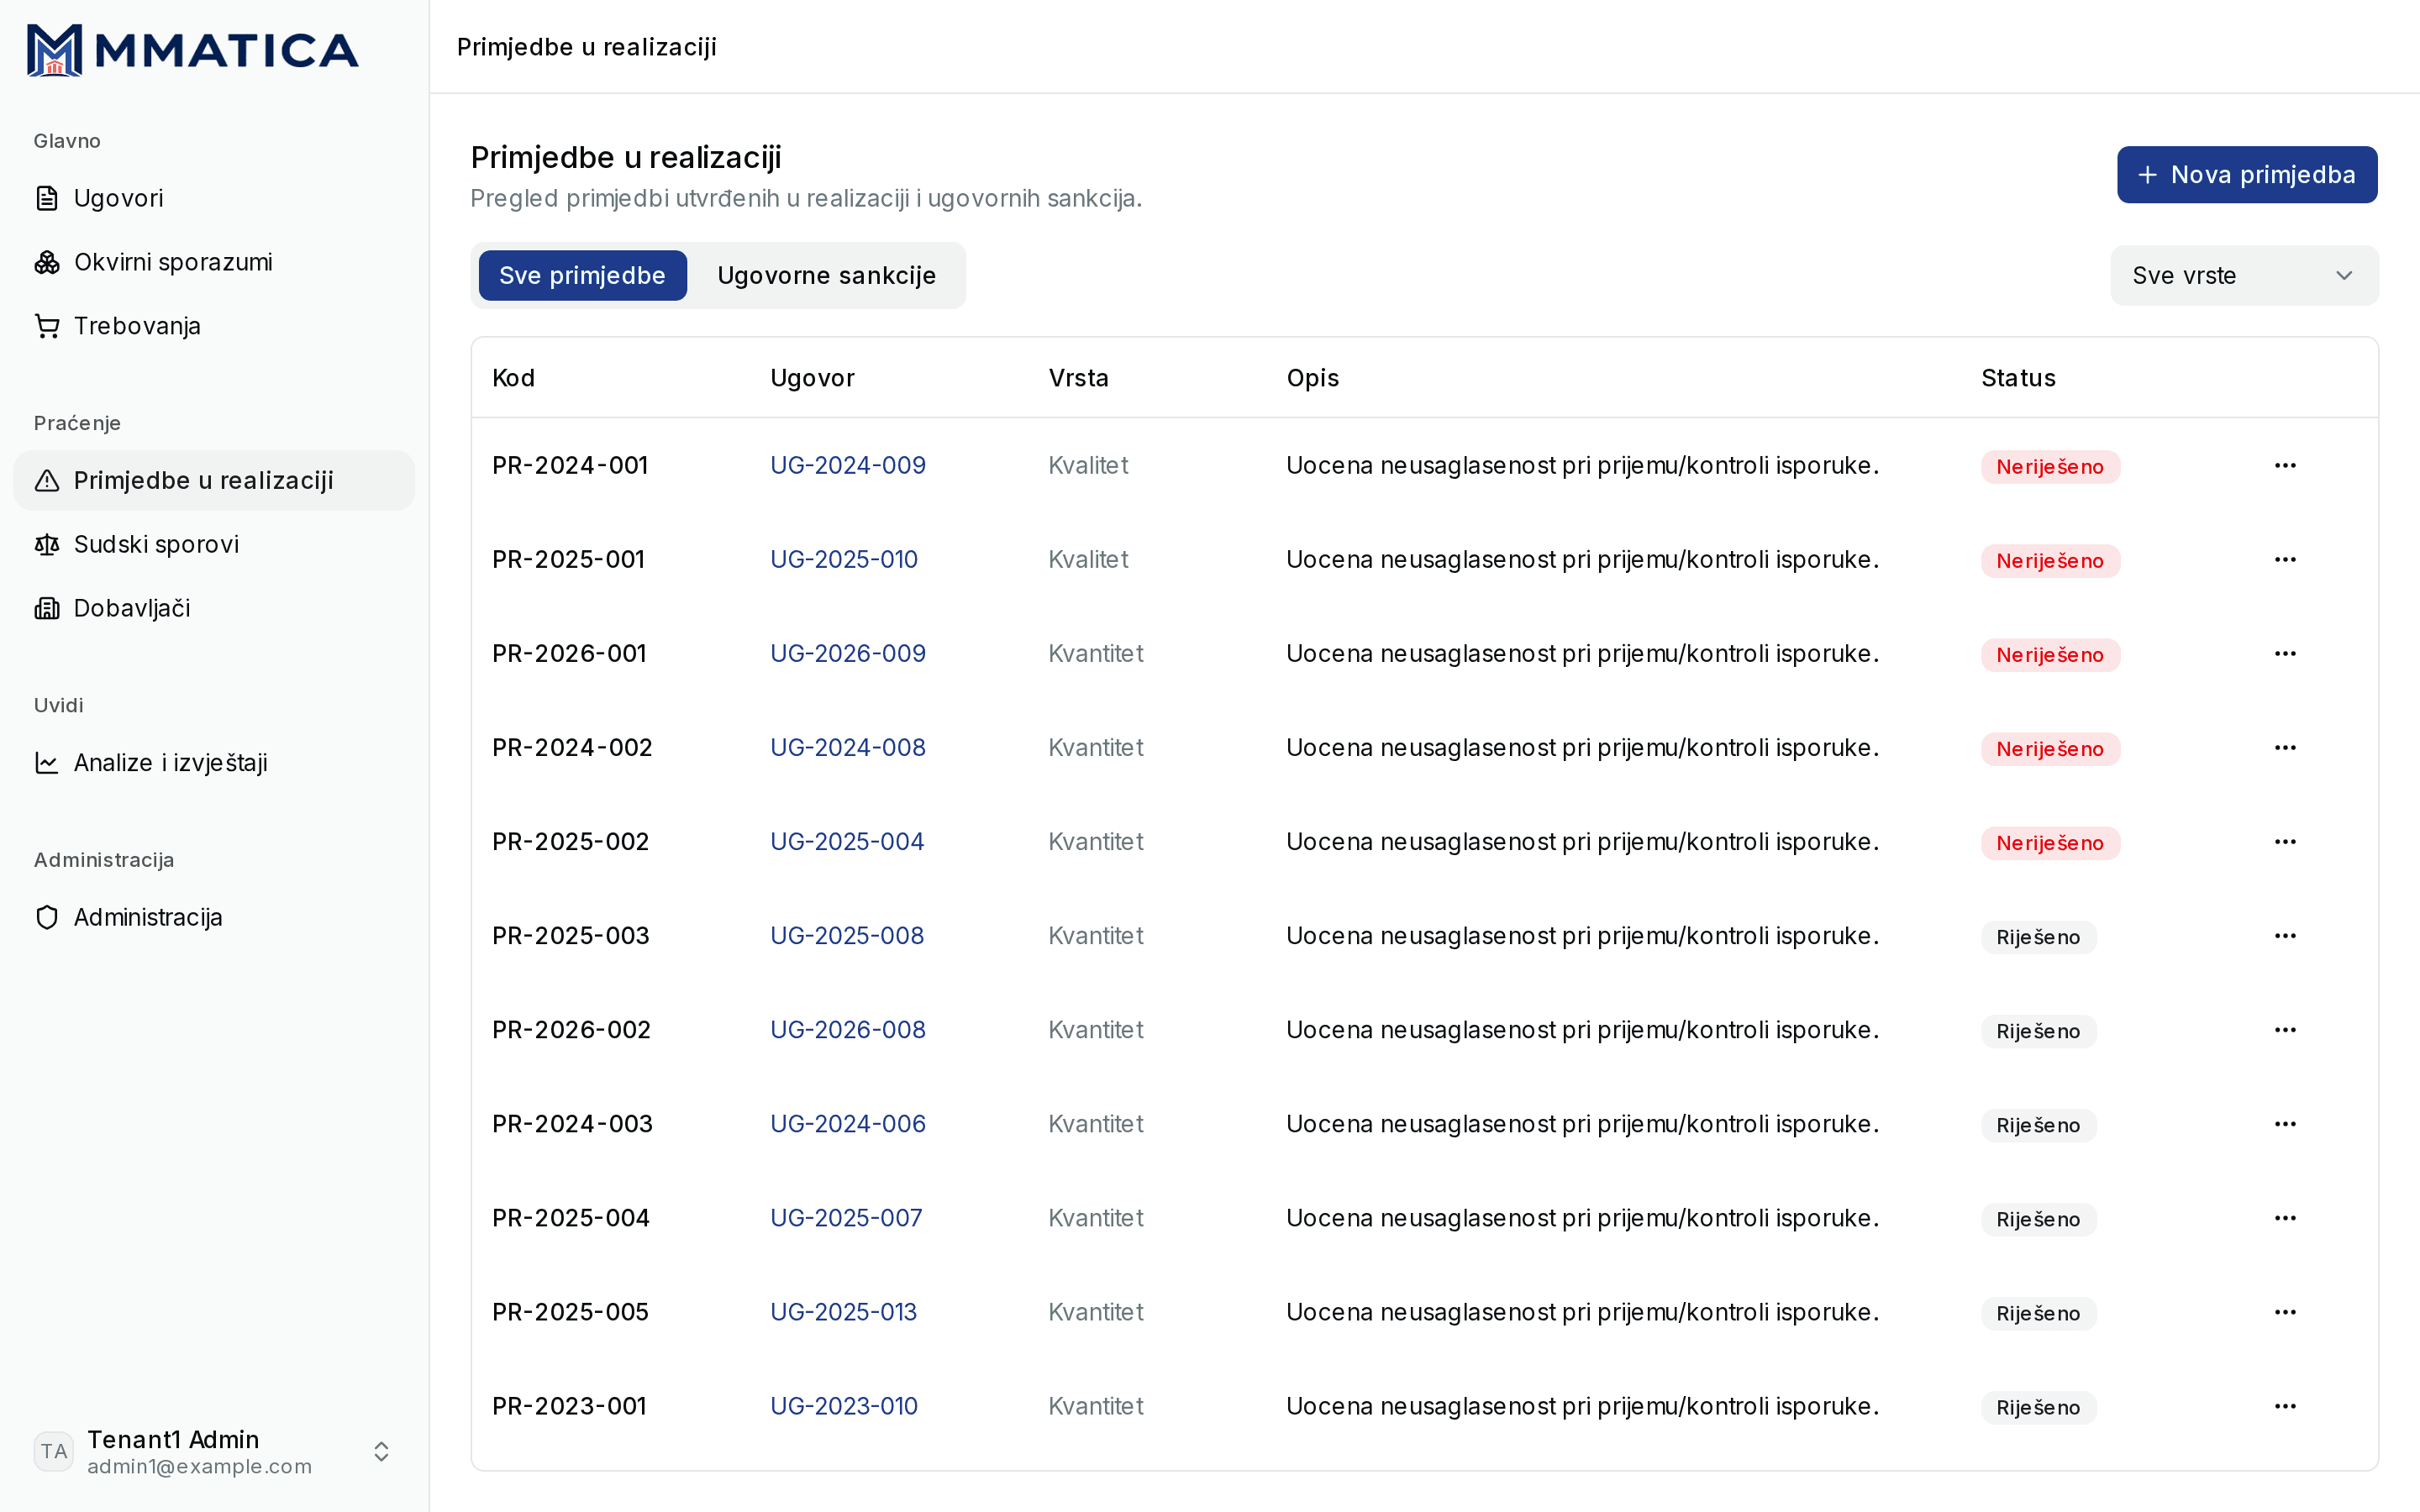Open contract link UG-2025-010

click(844, 560)
